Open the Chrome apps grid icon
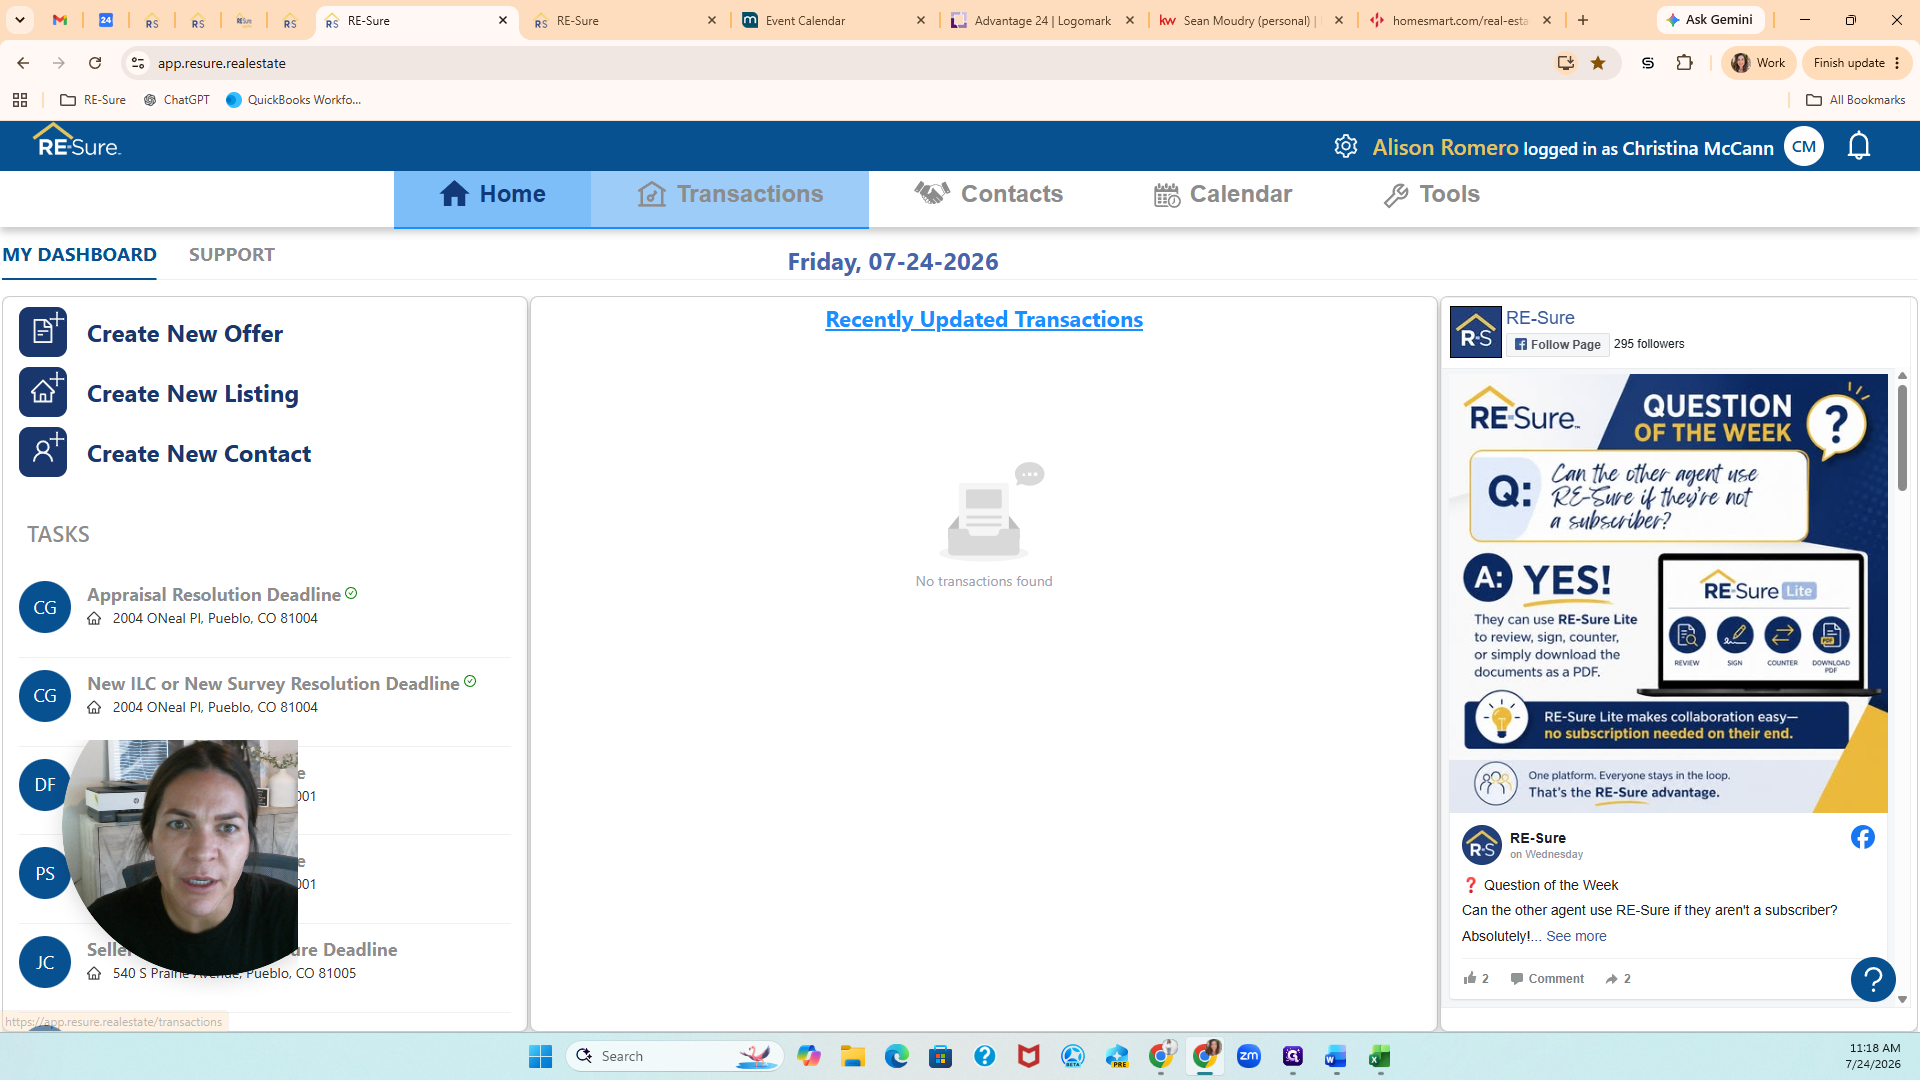 [20, 100]
